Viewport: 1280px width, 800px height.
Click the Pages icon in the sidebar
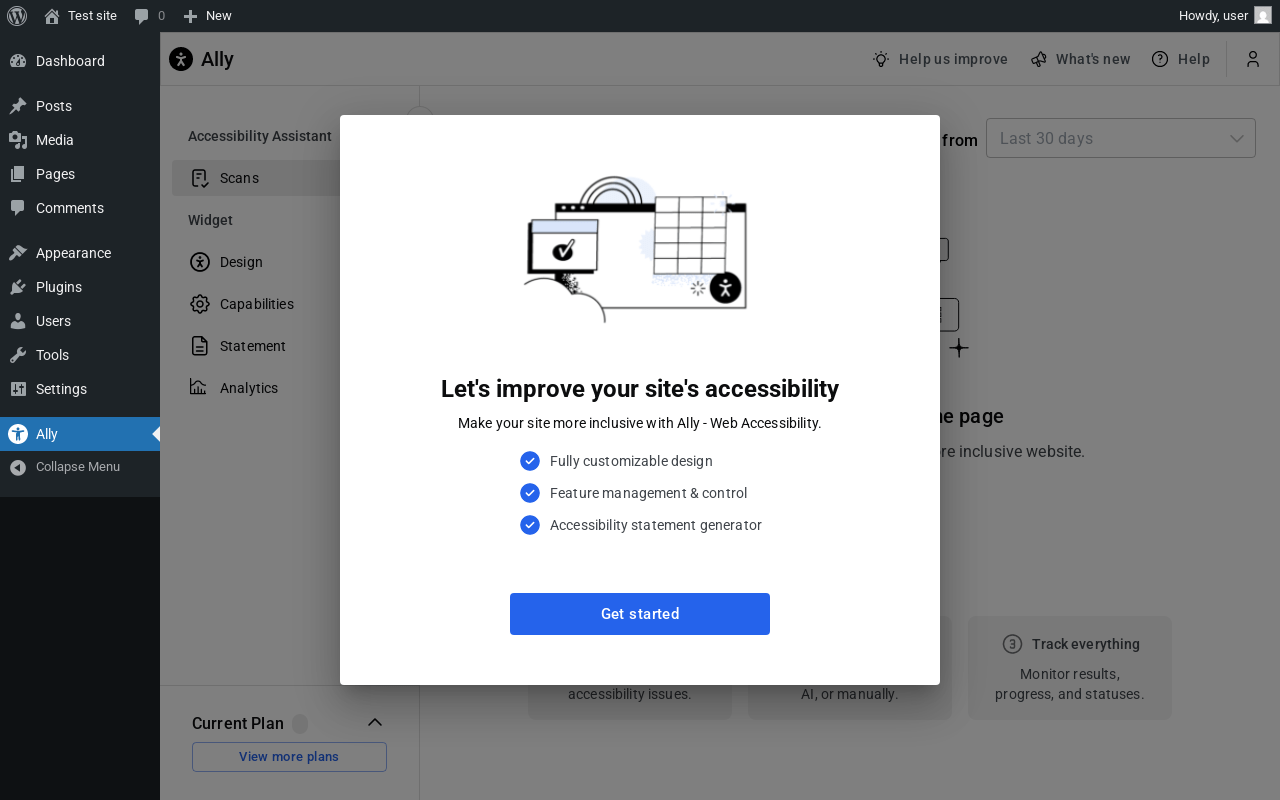pos(18,174)
